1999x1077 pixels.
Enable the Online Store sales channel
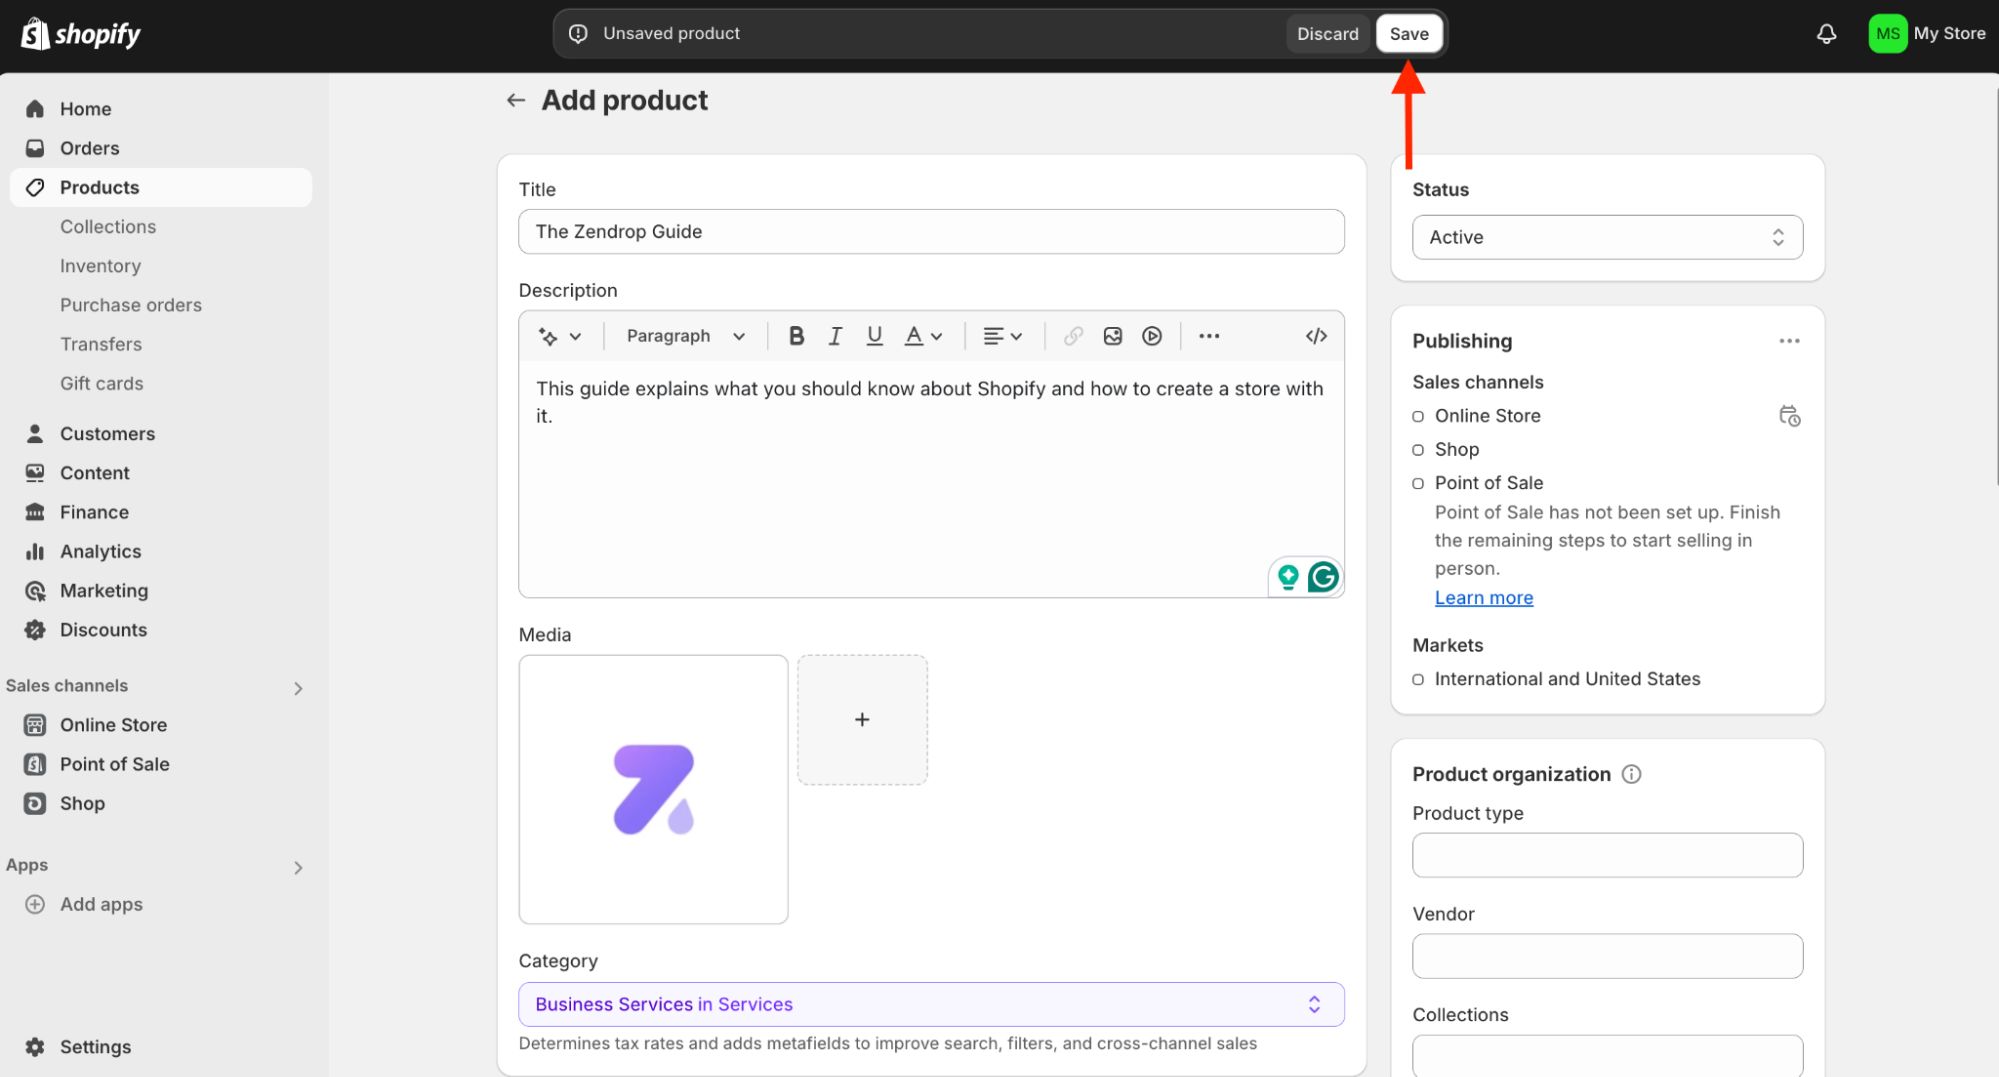pos(1418,416)
